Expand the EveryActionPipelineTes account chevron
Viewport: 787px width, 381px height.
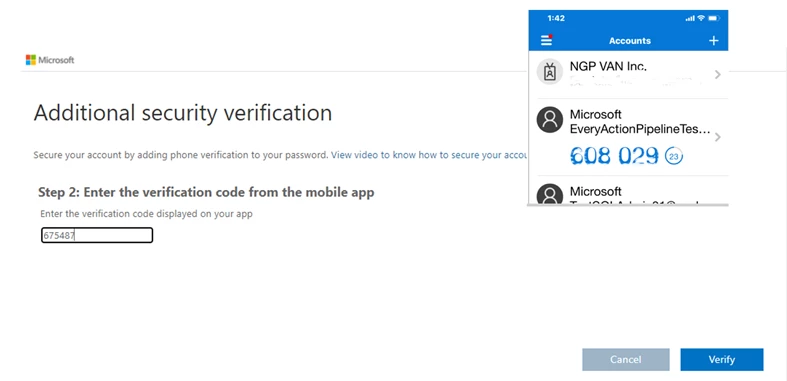(717, 137)
